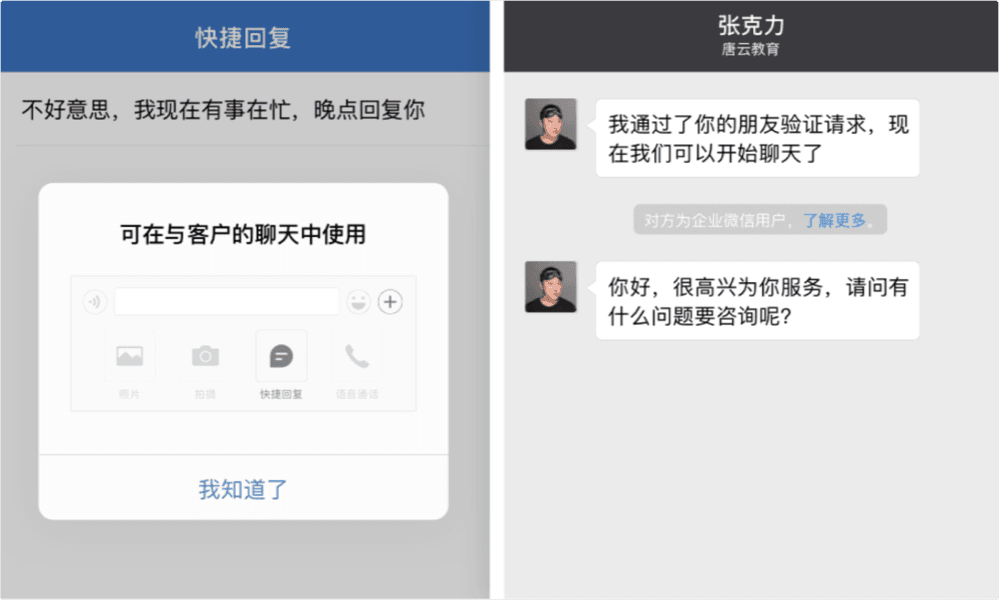The height and width of the screenshot is (600, 999).
Task: Tap the 快捷回复 header title
Action: pos(243,38)
